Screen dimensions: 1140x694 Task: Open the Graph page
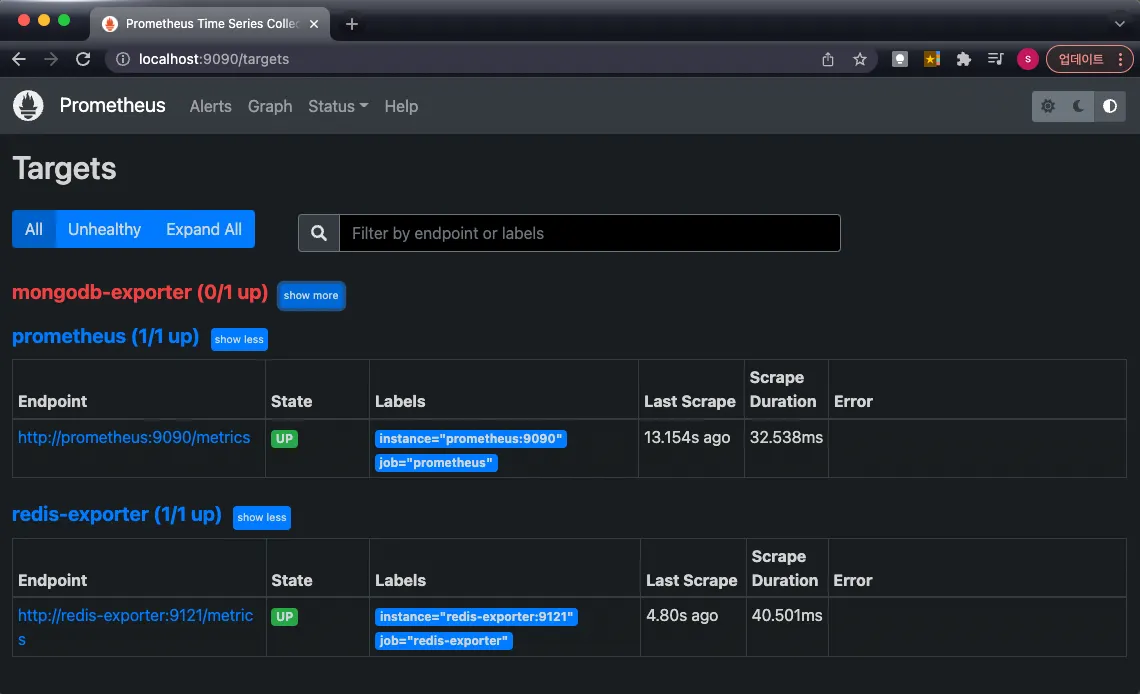pos(270,106)
